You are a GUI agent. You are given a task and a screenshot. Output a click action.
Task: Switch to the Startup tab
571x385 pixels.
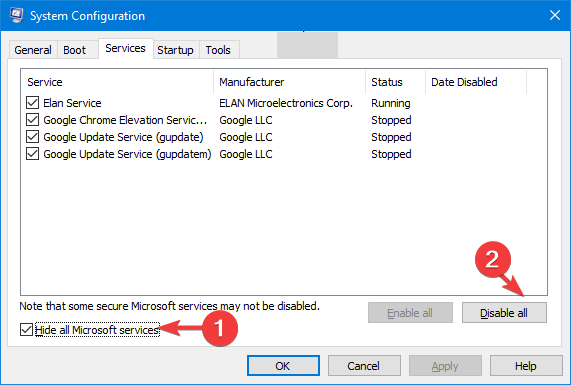coord(175,50)
